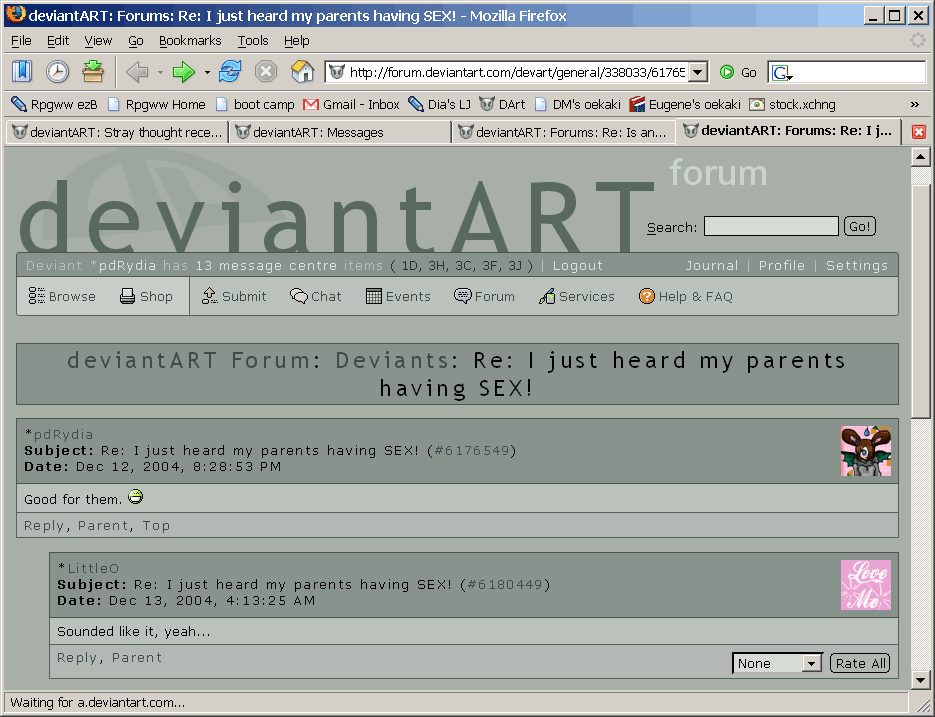Open the post number #6180449 link

504,585
